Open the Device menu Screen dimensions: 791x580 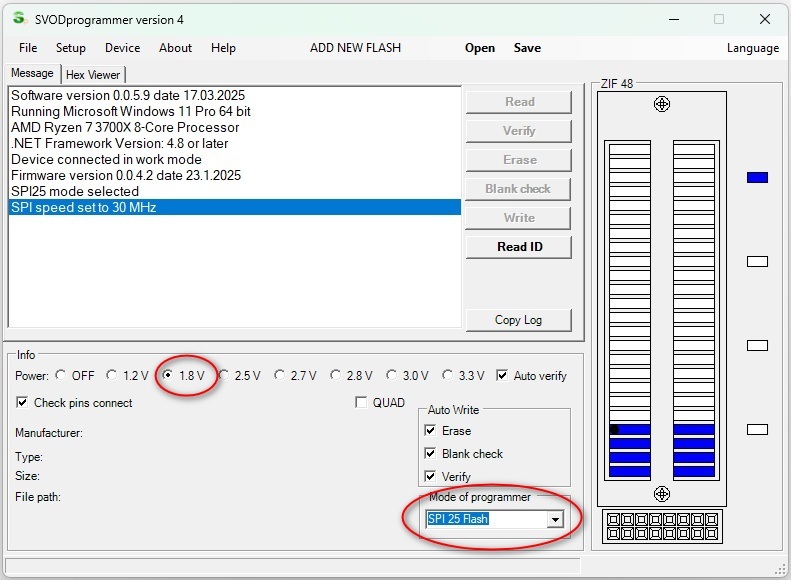point(123,48)
